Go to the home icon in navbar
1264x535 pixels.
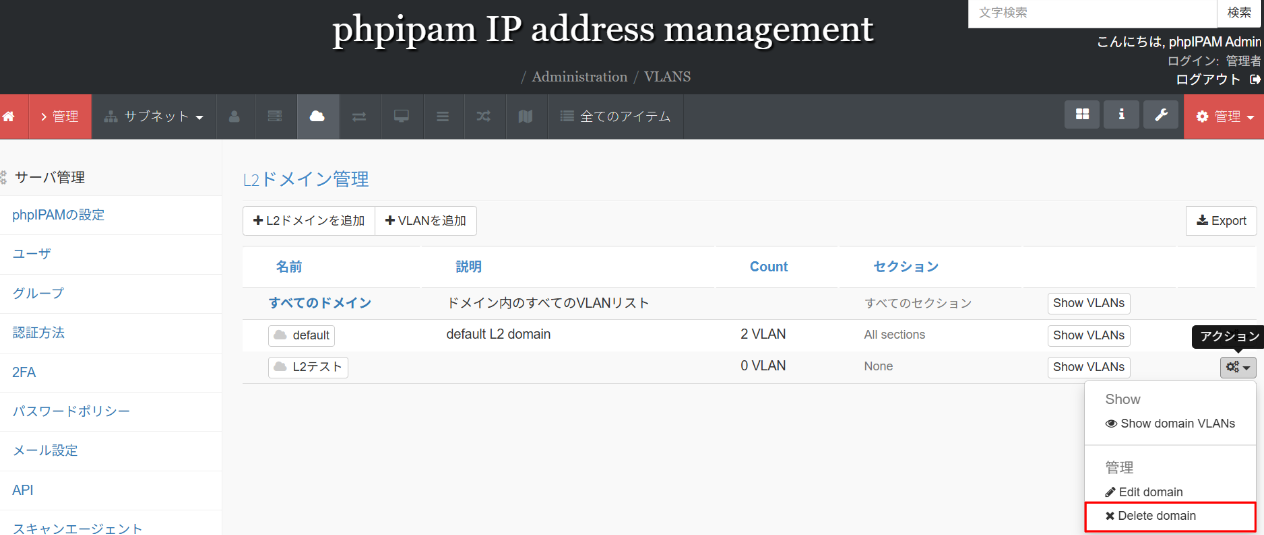[x=9, y=117]
